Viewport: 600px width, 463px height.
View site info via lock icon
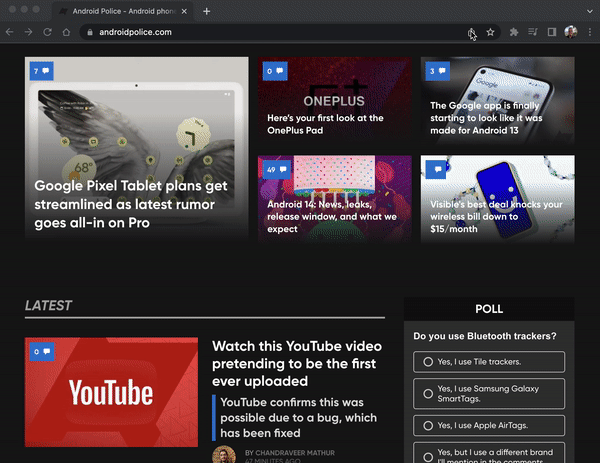[x=90, y=32]
